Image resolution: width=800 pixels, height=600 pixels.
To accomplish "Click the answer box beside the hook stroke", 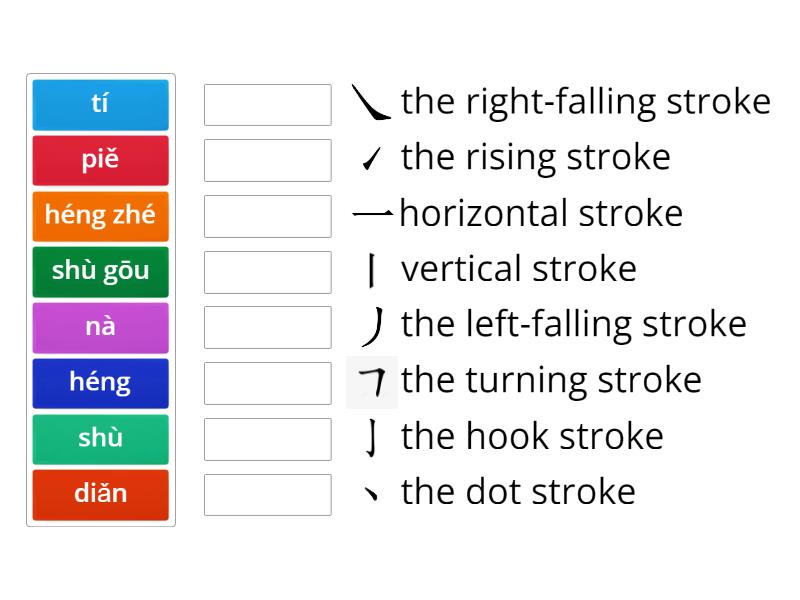I will (267, 438).
